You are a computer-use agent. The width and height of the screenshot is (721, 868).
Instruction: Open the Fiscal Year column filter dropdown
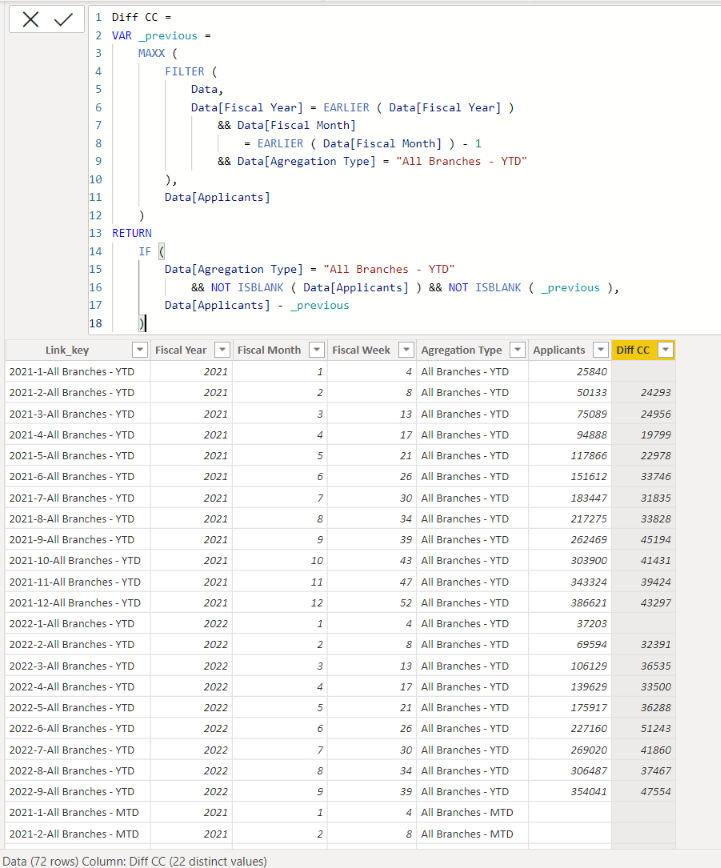click(x=222, y=350)
